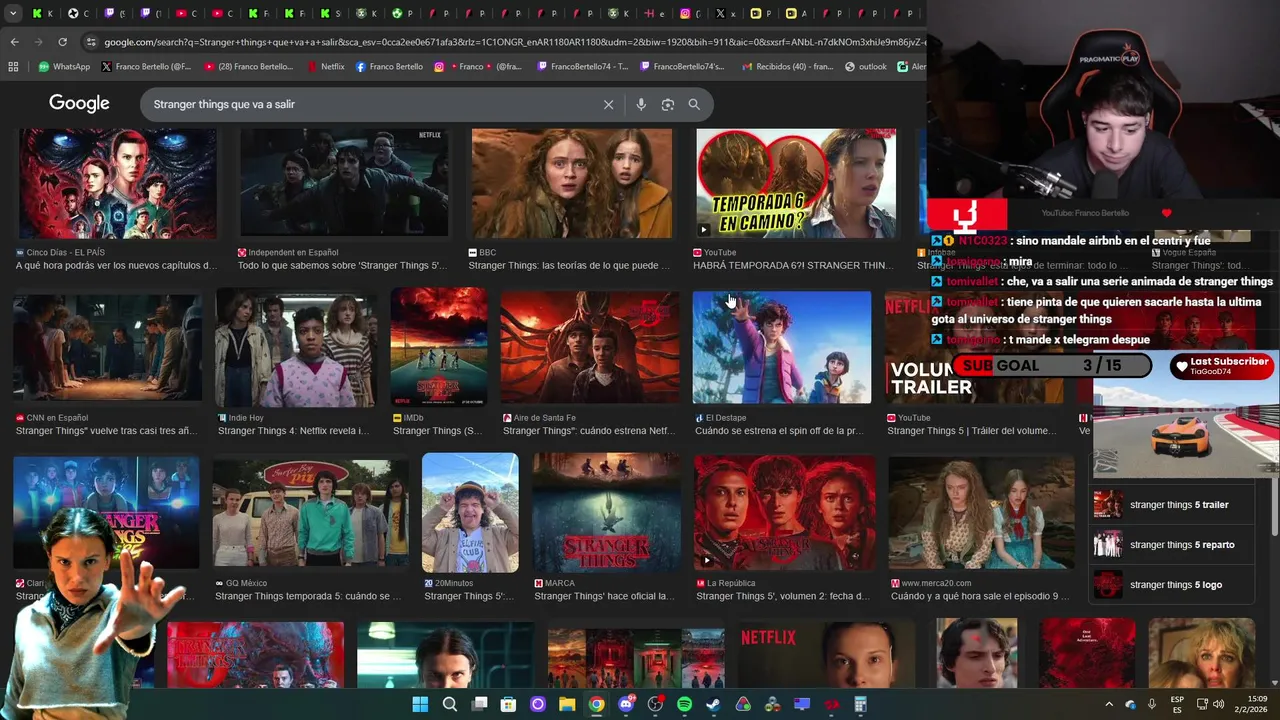Switch to Chrome on the taskbar
Image resolution: width=1280 pixels, height=720 pixels.
(x=596, y=704)
